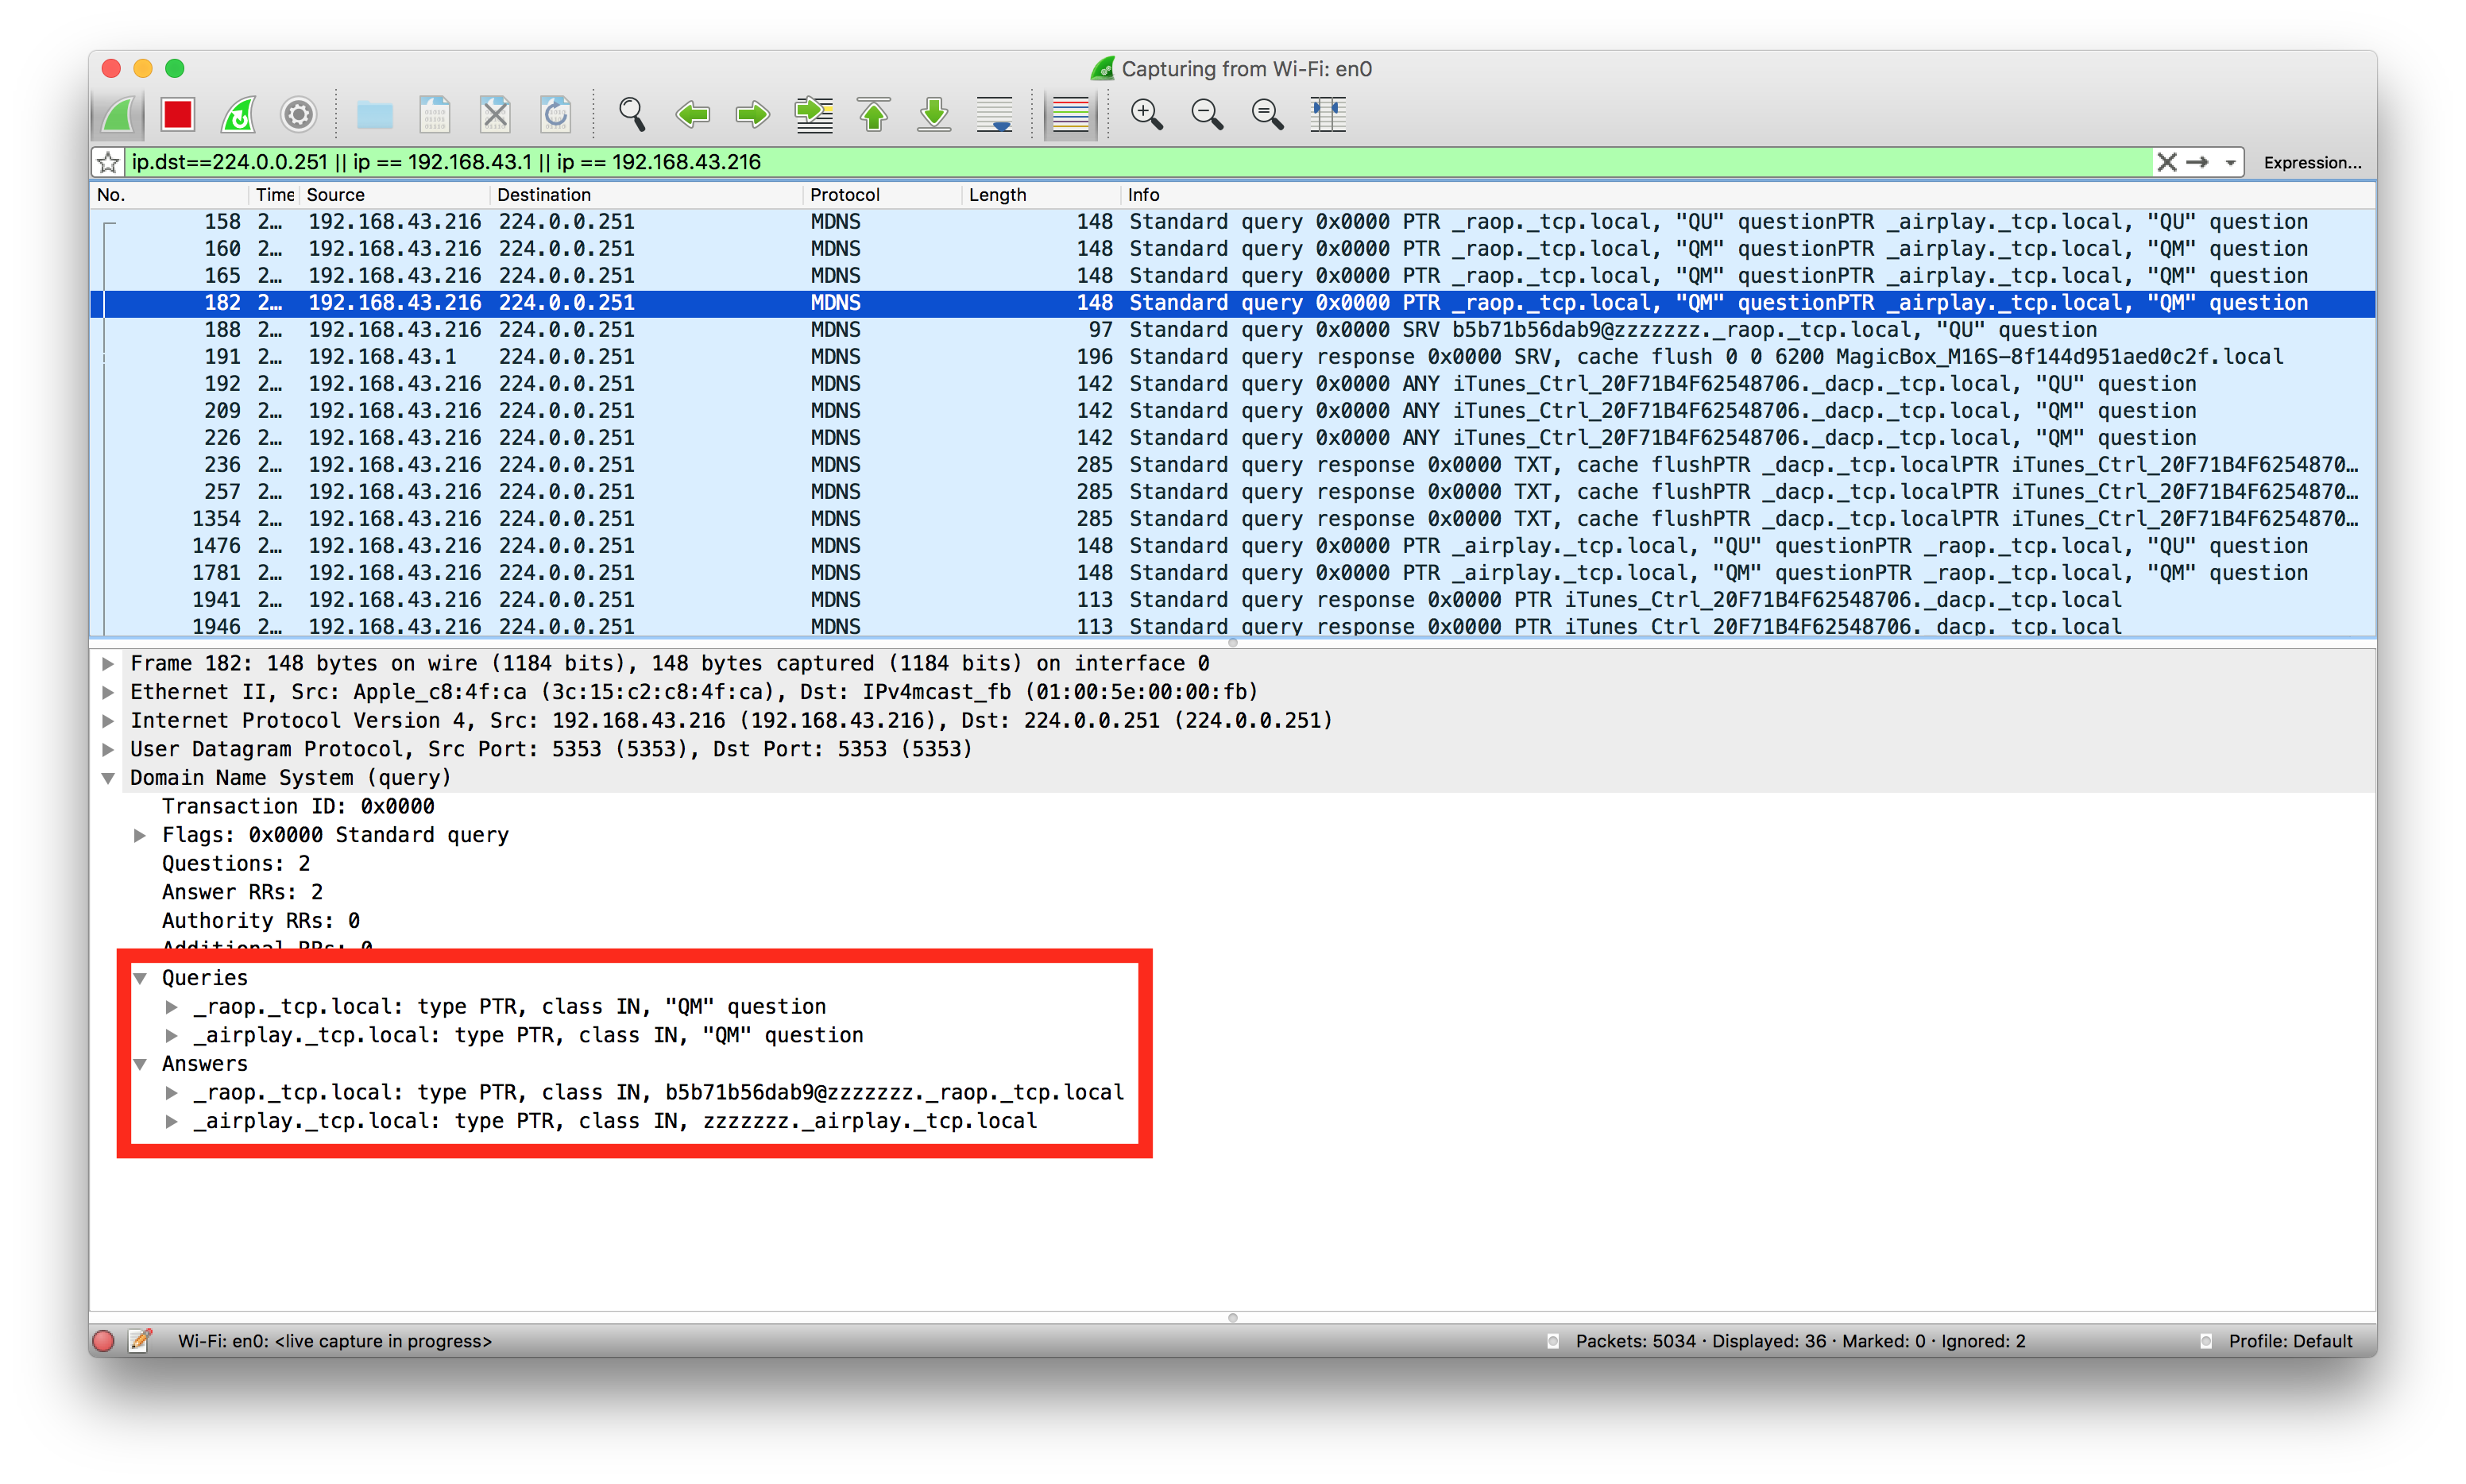Zoom in on the packet text
Viewport: 2466px width, 1484px height.
(1146, 115)
